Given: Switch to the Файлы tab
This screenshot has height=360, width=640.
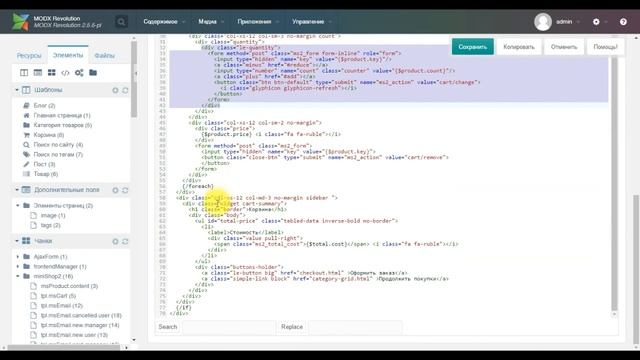Looking at the screenshot, I should click(104, 55).
